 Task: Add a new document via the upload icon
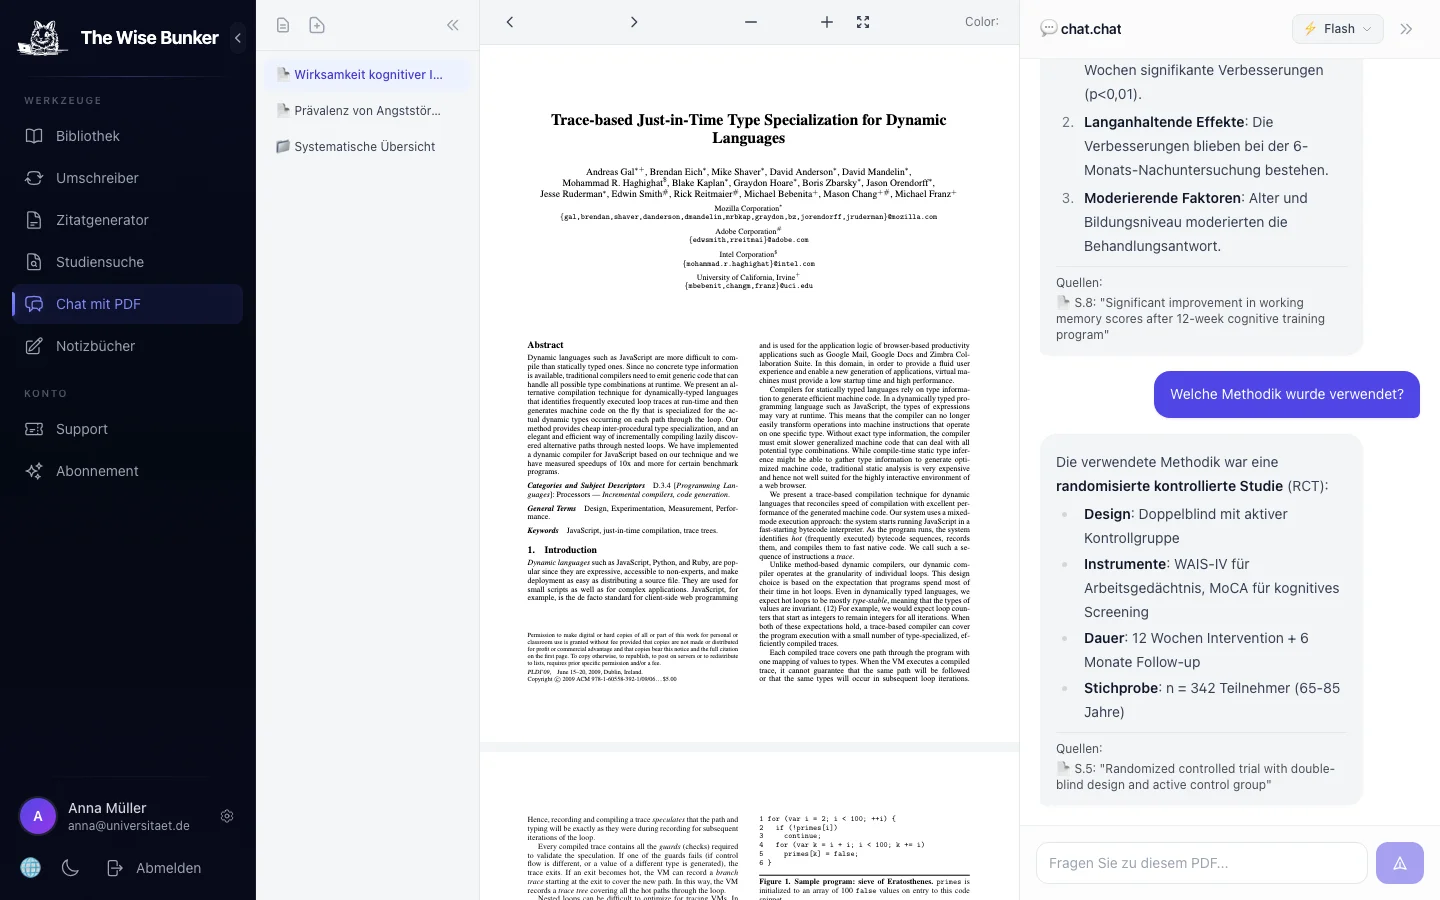[317, 24]
